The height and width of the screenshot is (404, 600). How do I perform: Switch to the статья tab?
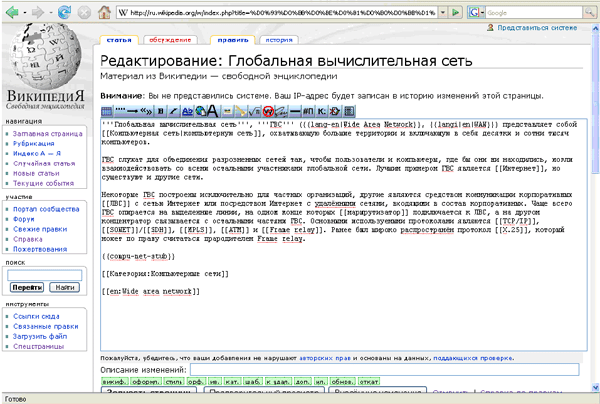point(119,40)
